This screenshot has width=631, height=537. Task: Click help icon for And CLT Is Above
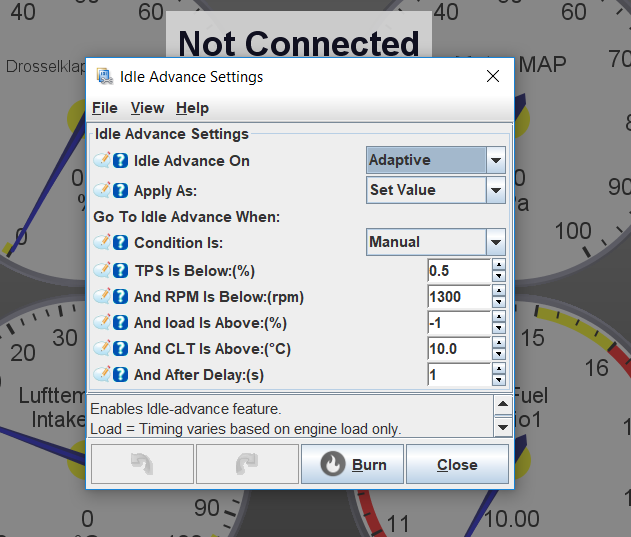click(x=120, y=349)
